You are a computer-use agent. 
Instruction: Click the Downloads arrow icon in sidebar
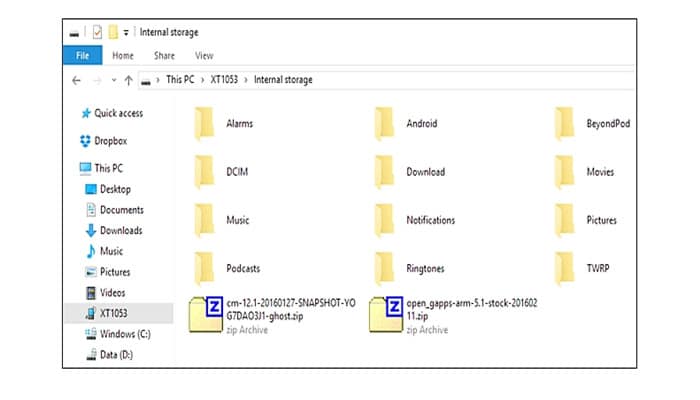(91, 230)
